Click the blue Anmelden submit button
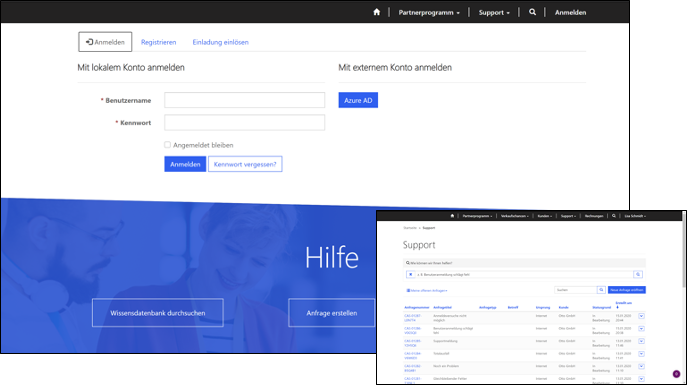This screenshot has width=693, height=389. pyautogui.click(x=185, y=164)
